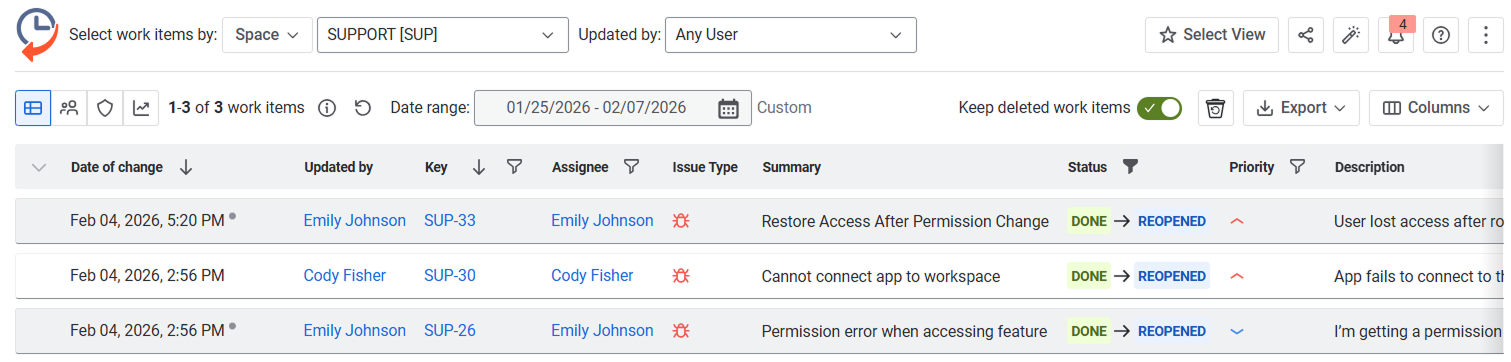Click 'Cannot connect app to workspace' summary
The height and width of the screenshot is (362, 1511).
click(x=881, y=276)
